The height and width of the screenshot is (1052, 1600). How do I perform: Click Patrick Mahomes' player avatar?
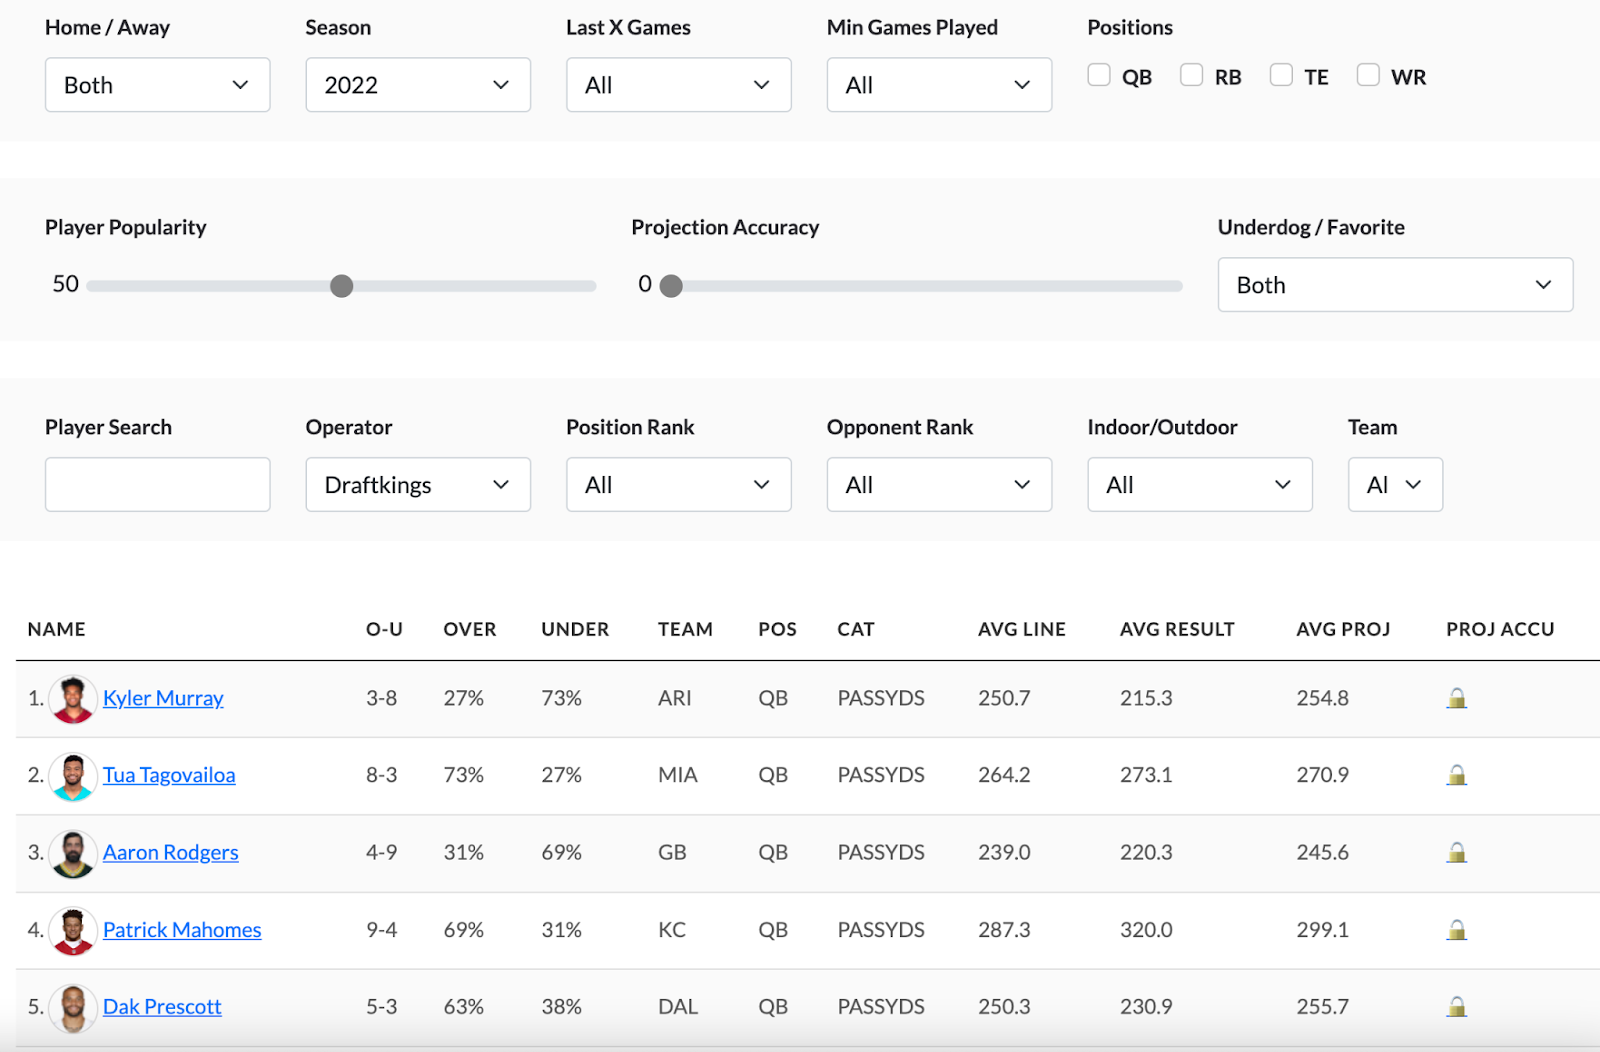pyautogui.click(x=72, y=930)
